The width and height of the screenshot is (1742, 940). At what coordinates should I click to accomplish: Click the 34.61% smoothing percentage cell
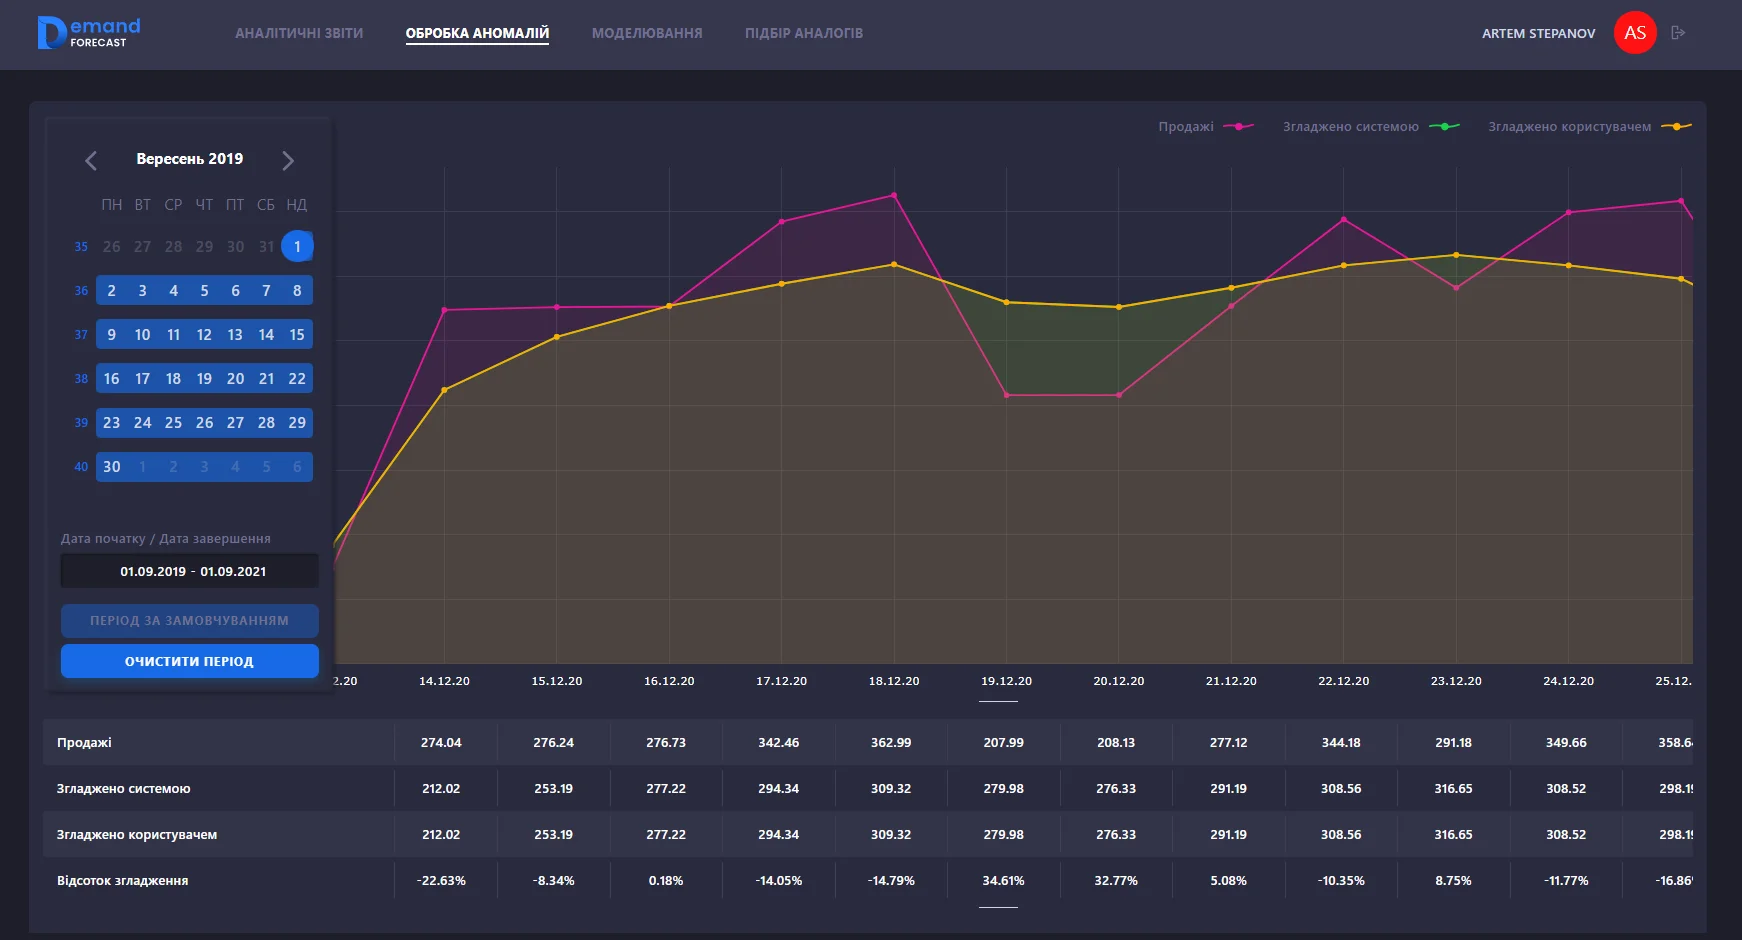[x=1003, y=881]
